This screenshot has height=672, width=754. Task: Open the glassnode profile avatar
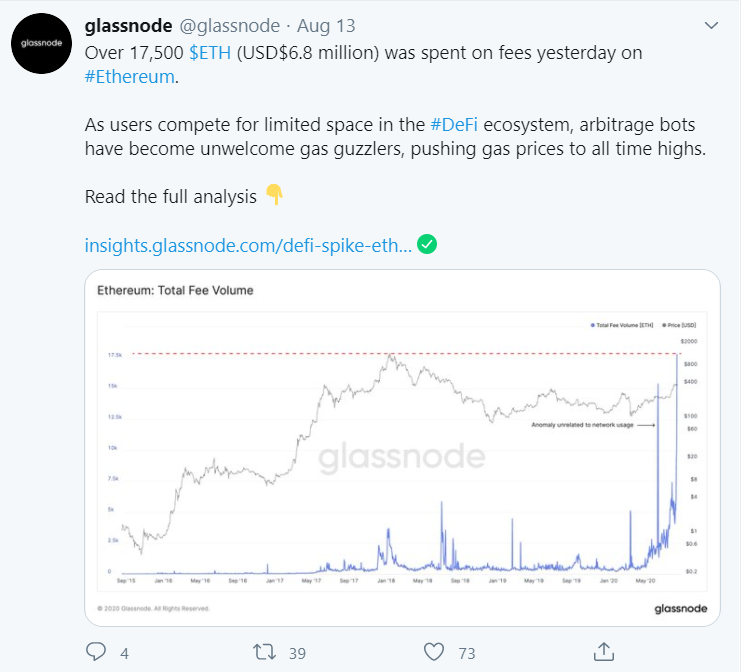click(x=40, y=46)
